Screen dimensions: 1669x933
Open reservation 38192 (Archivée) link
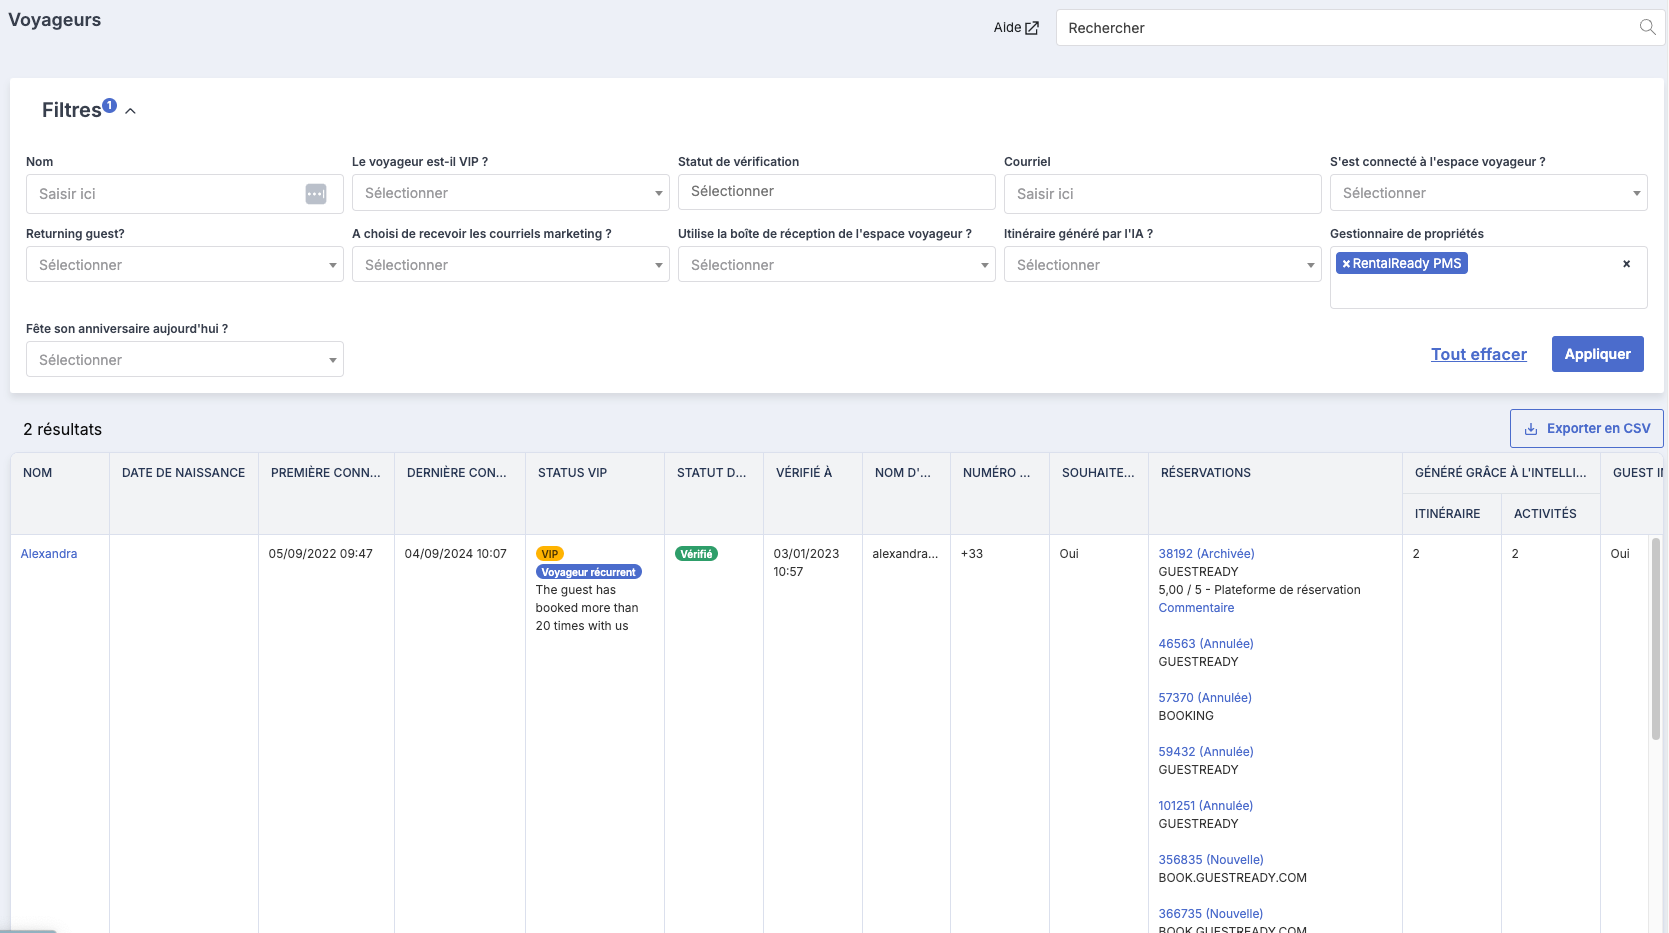coord(1206,554)
